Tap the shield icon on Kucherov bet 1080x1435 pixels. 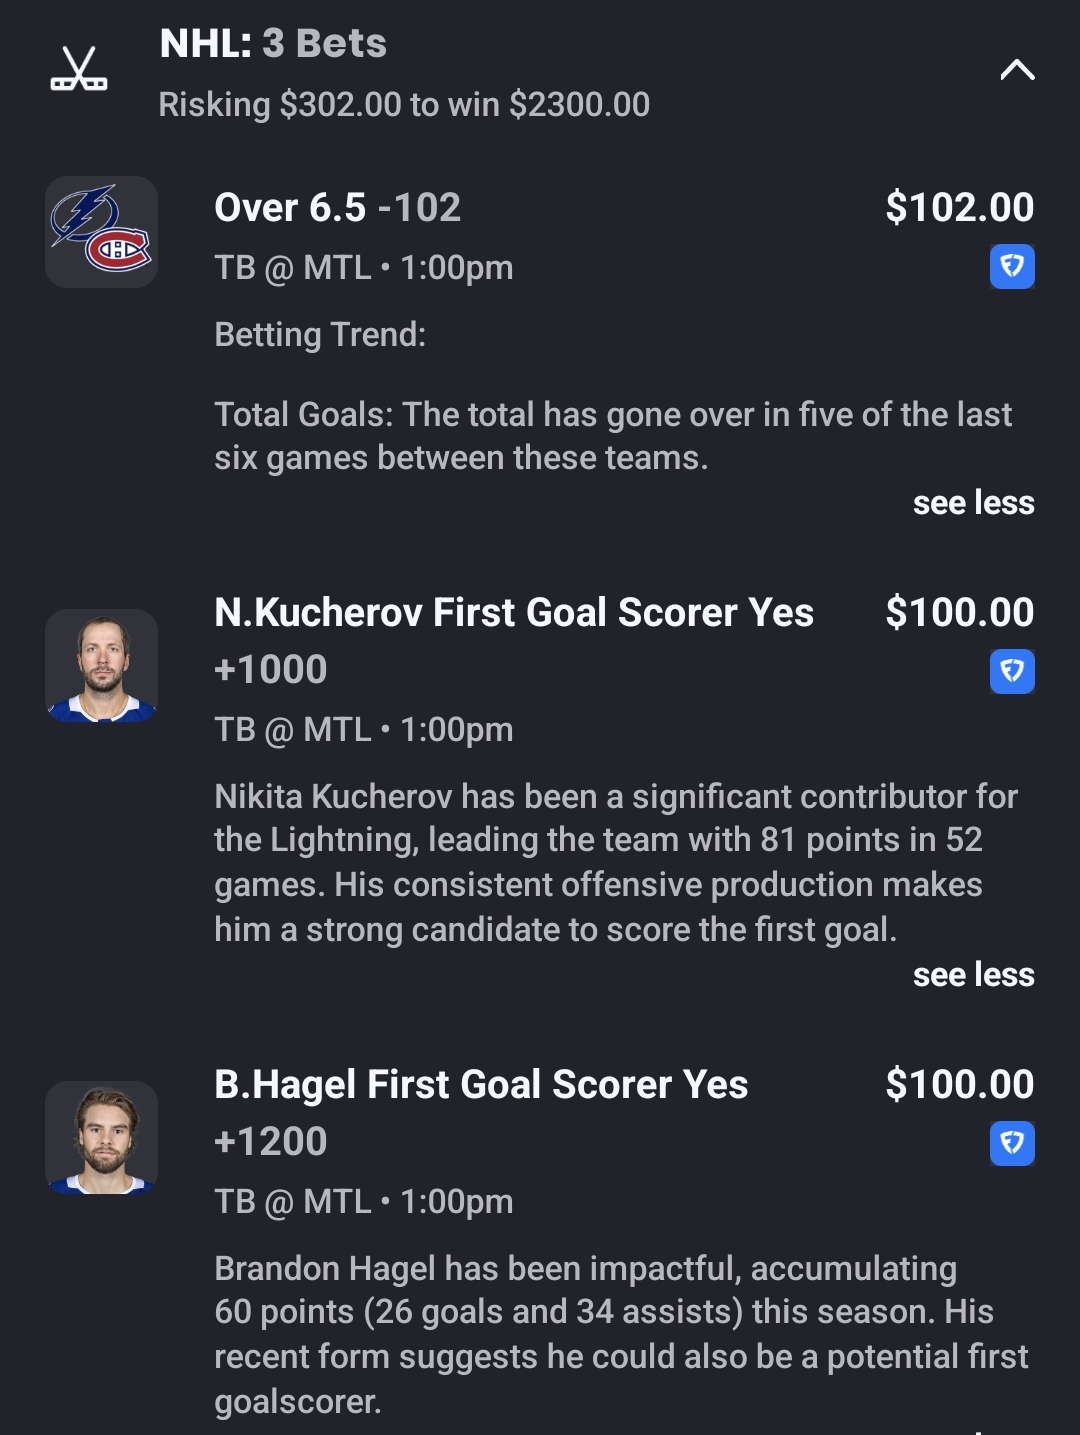[1012, 672]
